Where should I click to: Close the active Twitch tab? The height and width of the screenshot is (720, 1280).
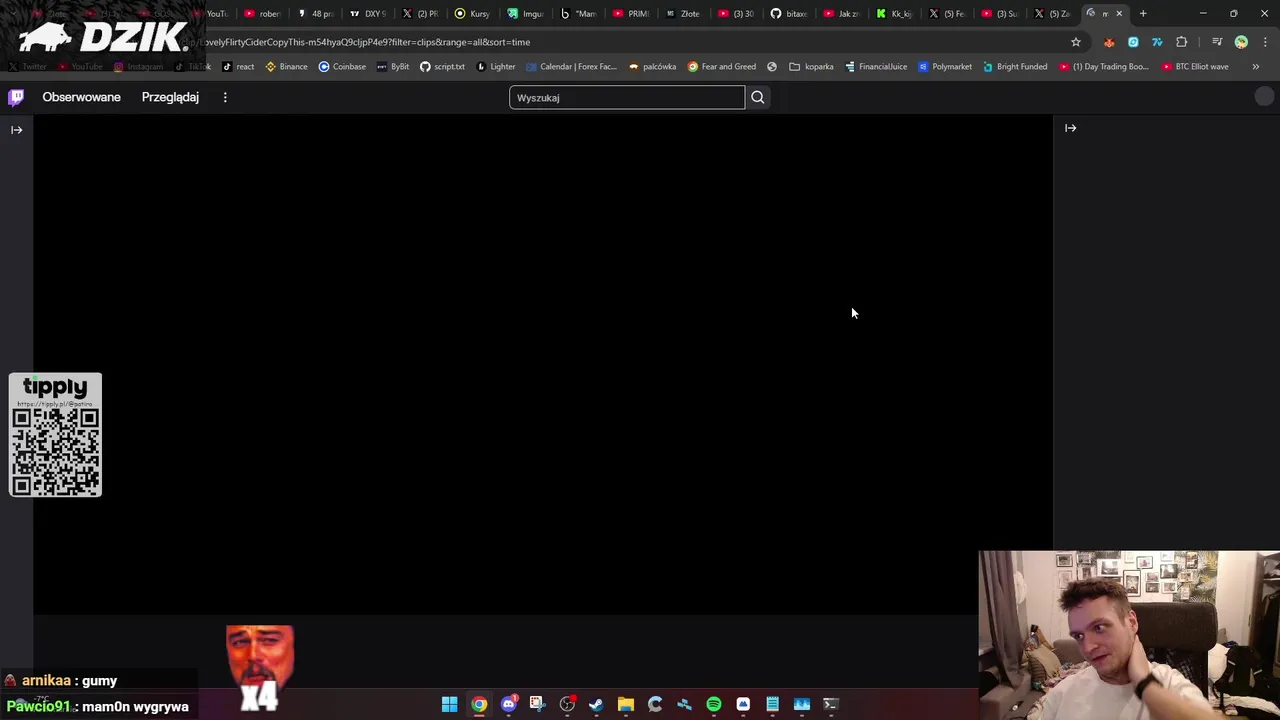pyautogui.click(x=1119, y=14)
